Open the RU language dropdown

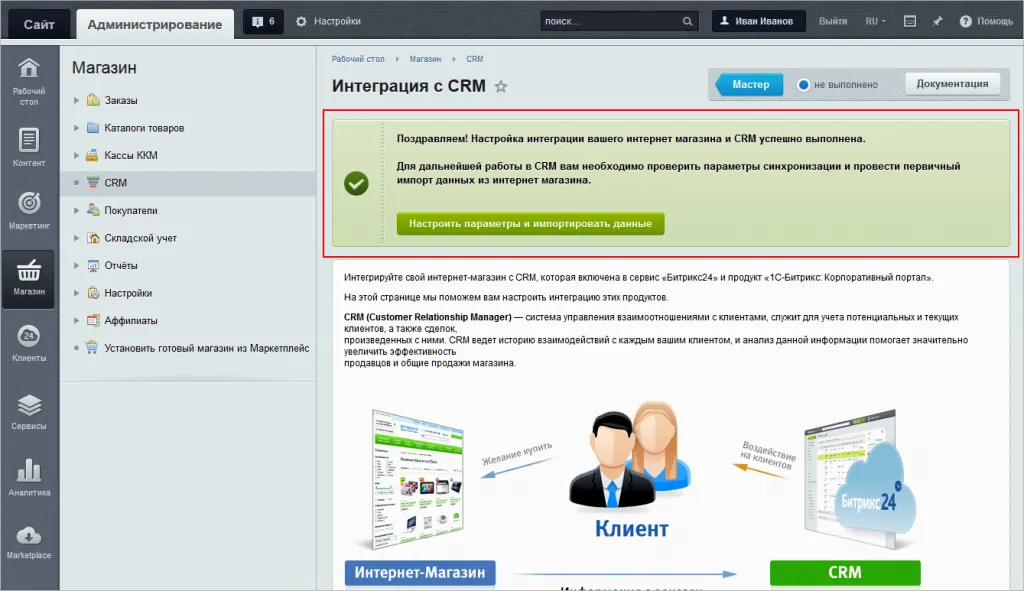point(876,21)
